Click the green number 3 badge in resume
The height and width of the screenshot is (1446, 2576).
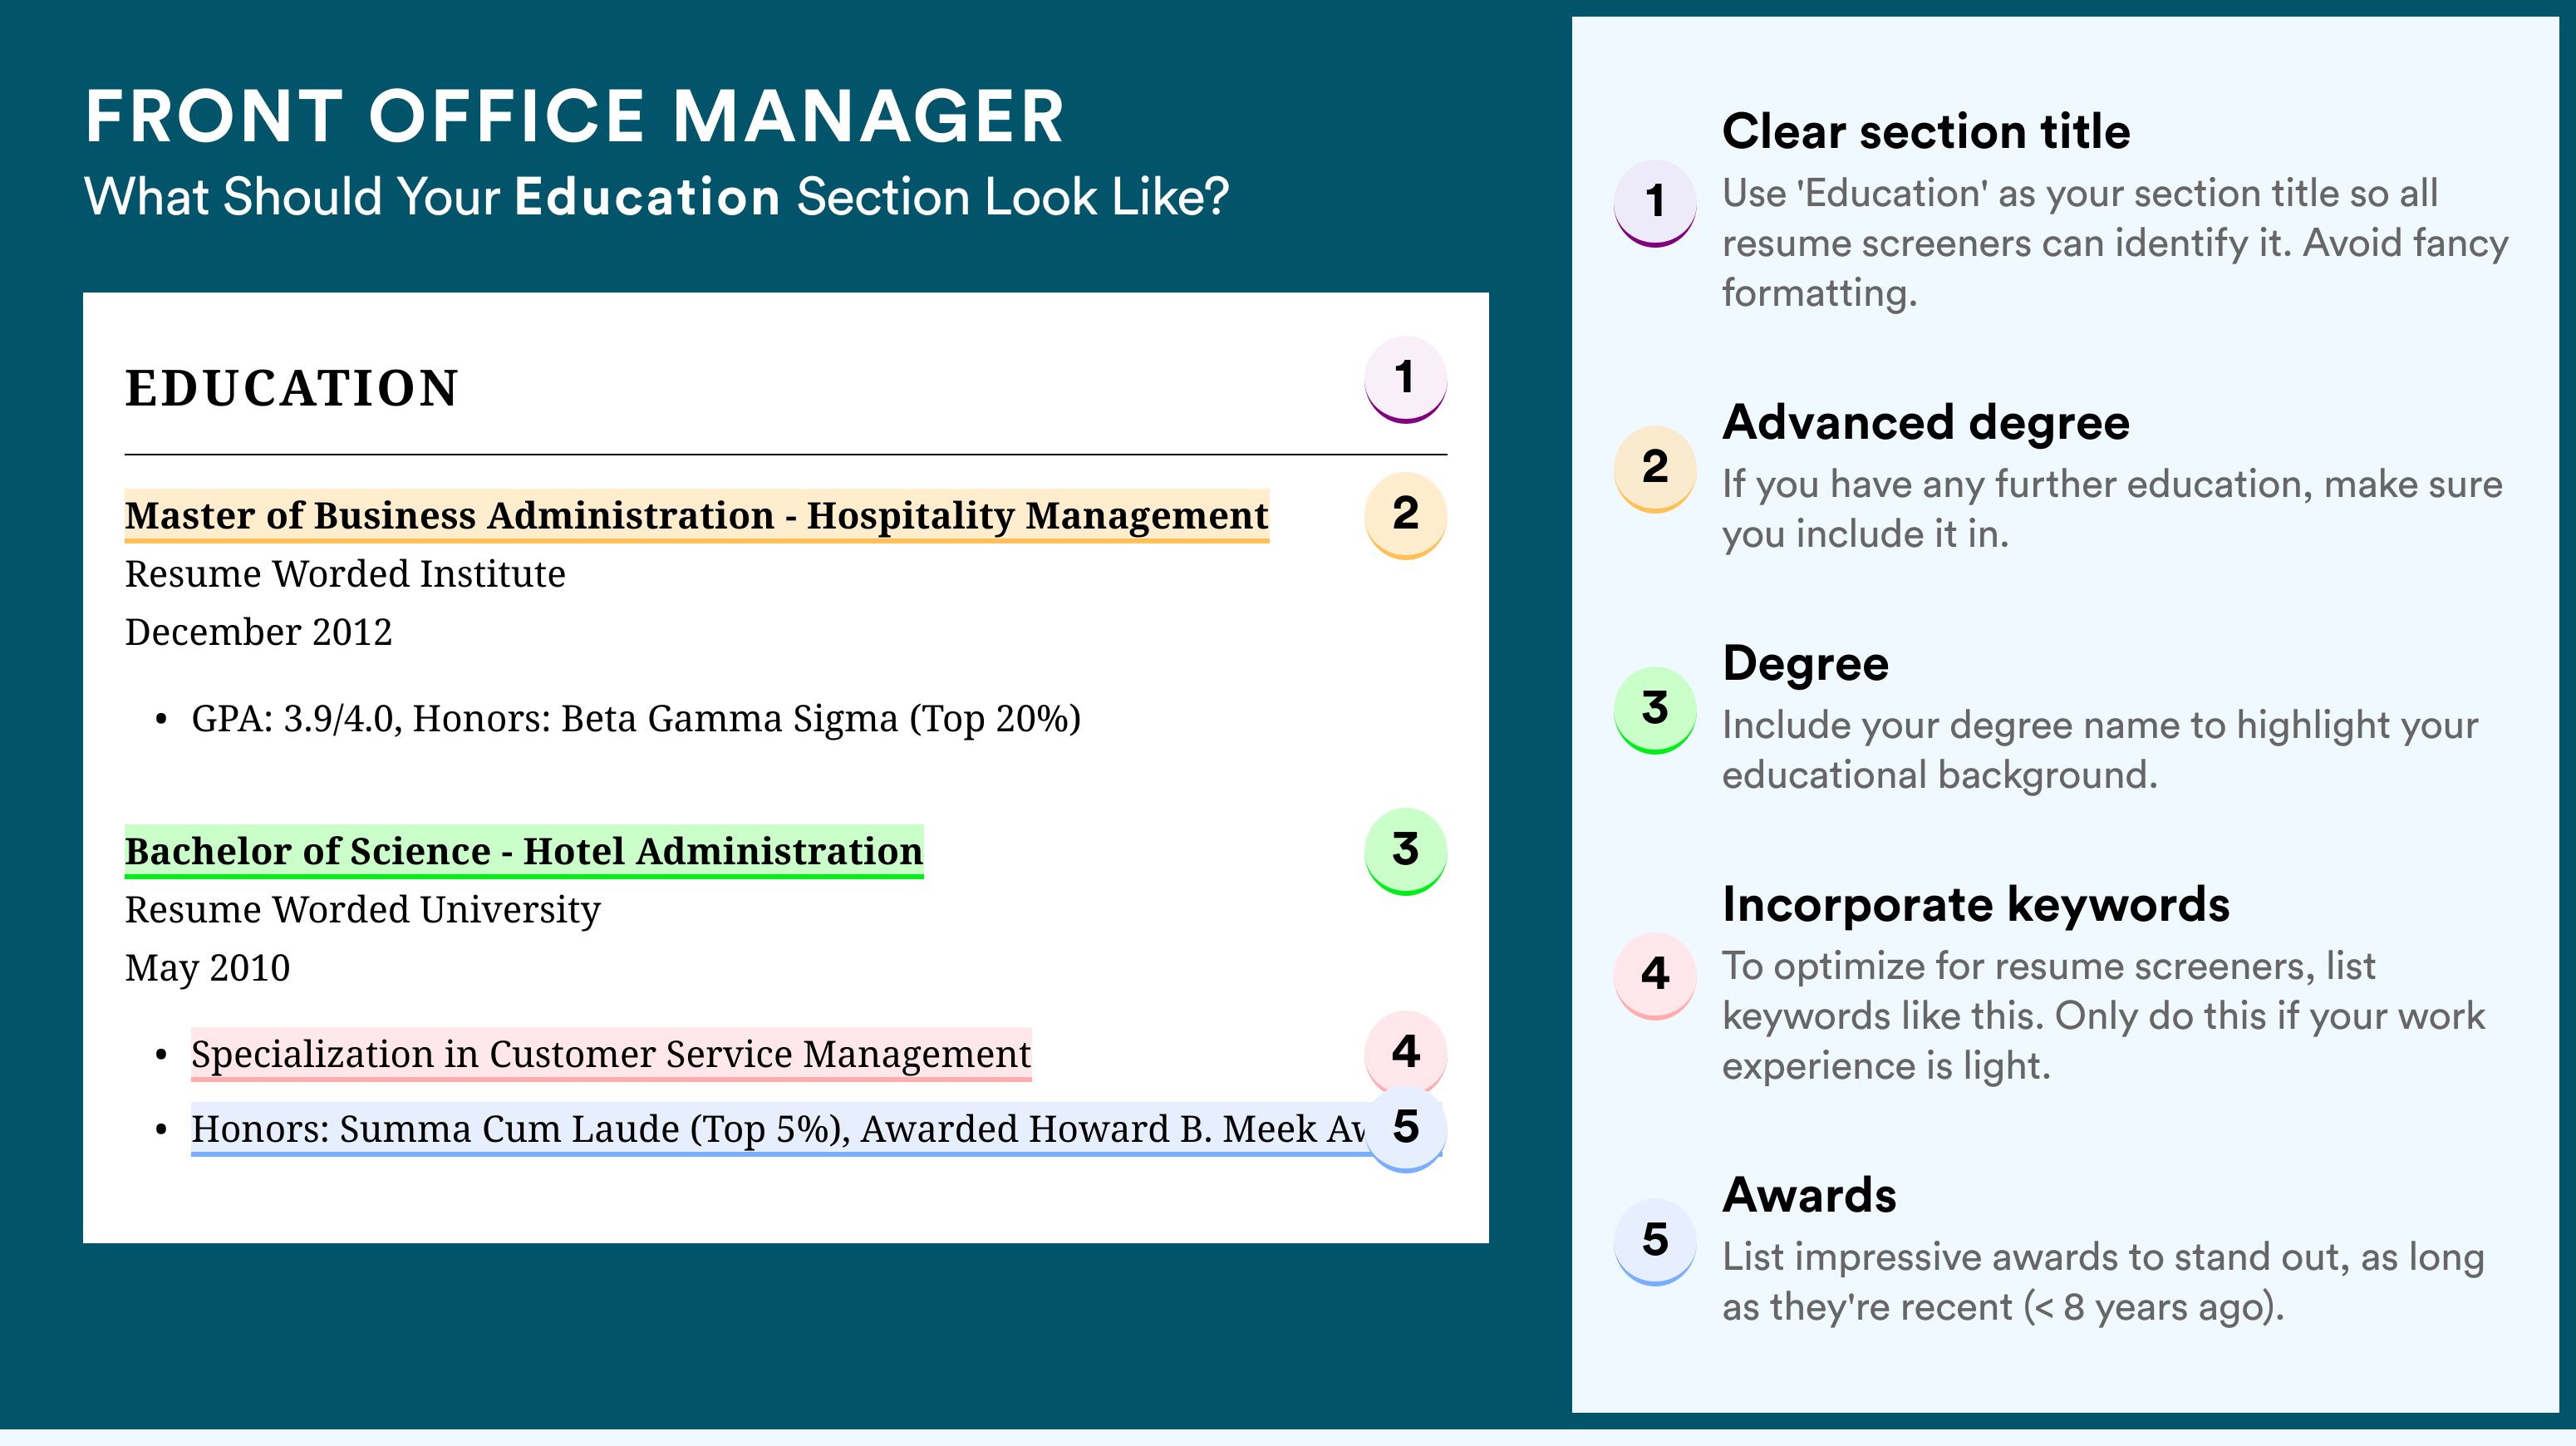click(1405, 849)
